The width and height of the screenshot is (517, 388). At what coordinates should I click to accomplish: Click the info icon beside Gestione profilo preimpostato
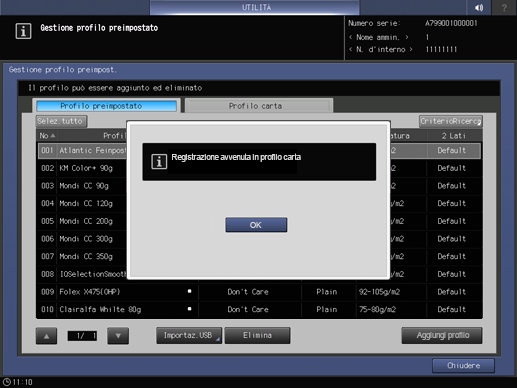coord(23,31)
